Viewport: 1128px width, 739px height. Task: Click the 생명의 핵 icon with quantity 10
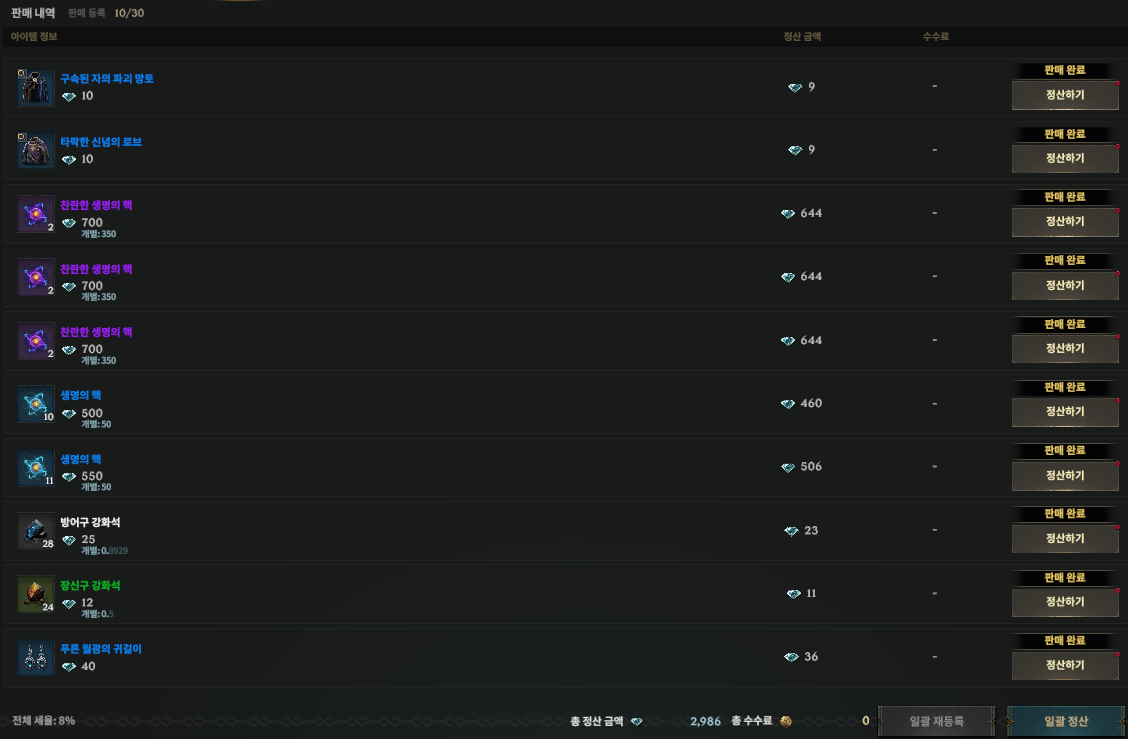pos(36,404)
